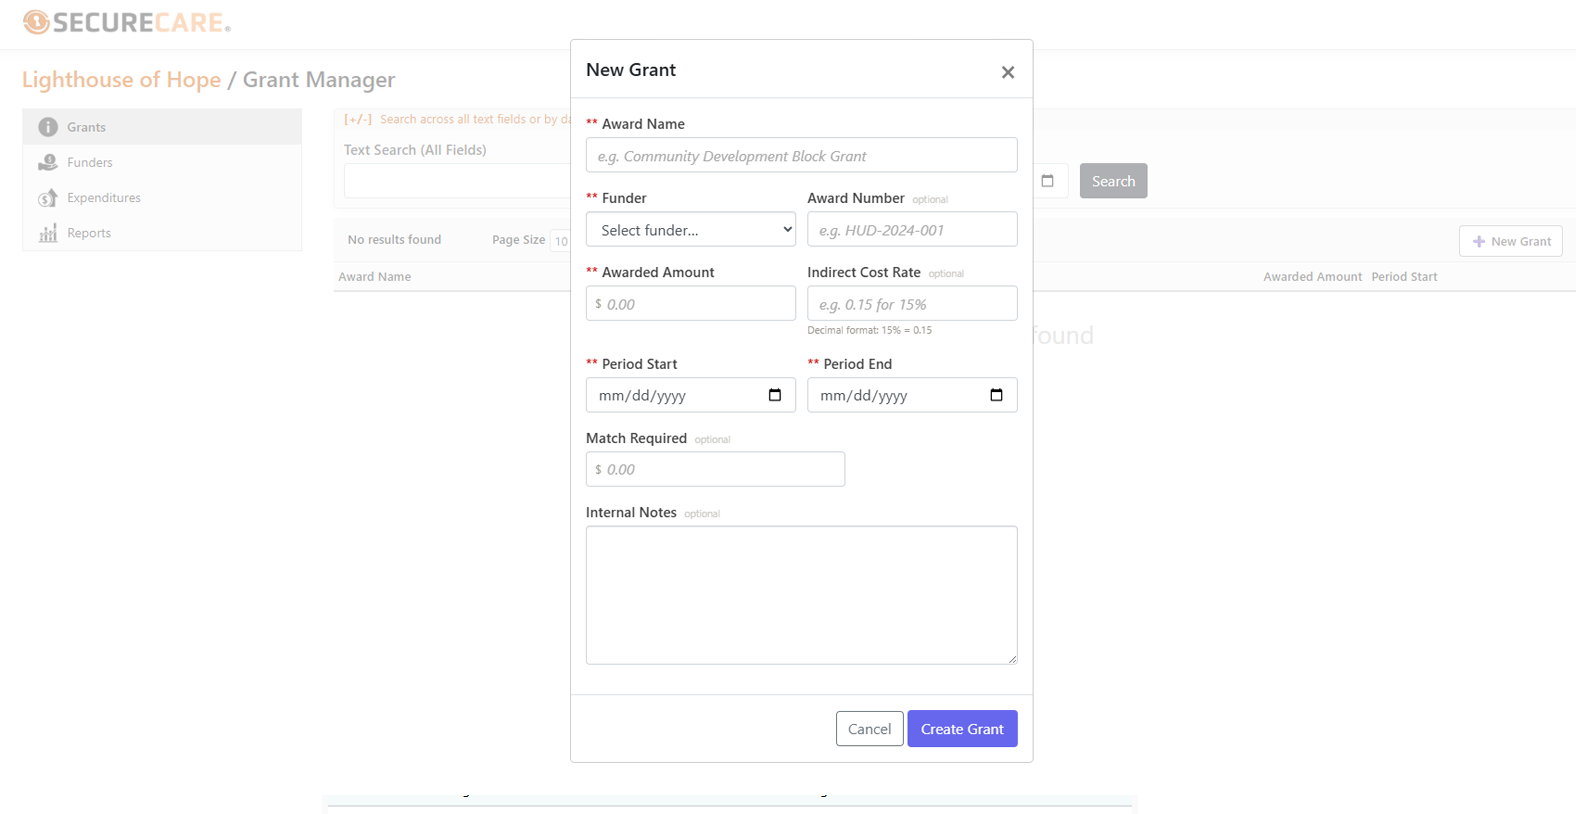Focus the Match Required field

715,469
